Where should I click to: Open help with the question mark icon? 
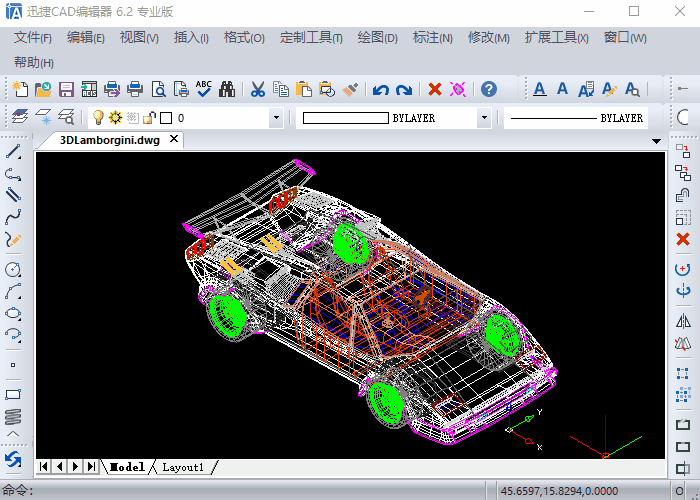click(x=488, y=89)
